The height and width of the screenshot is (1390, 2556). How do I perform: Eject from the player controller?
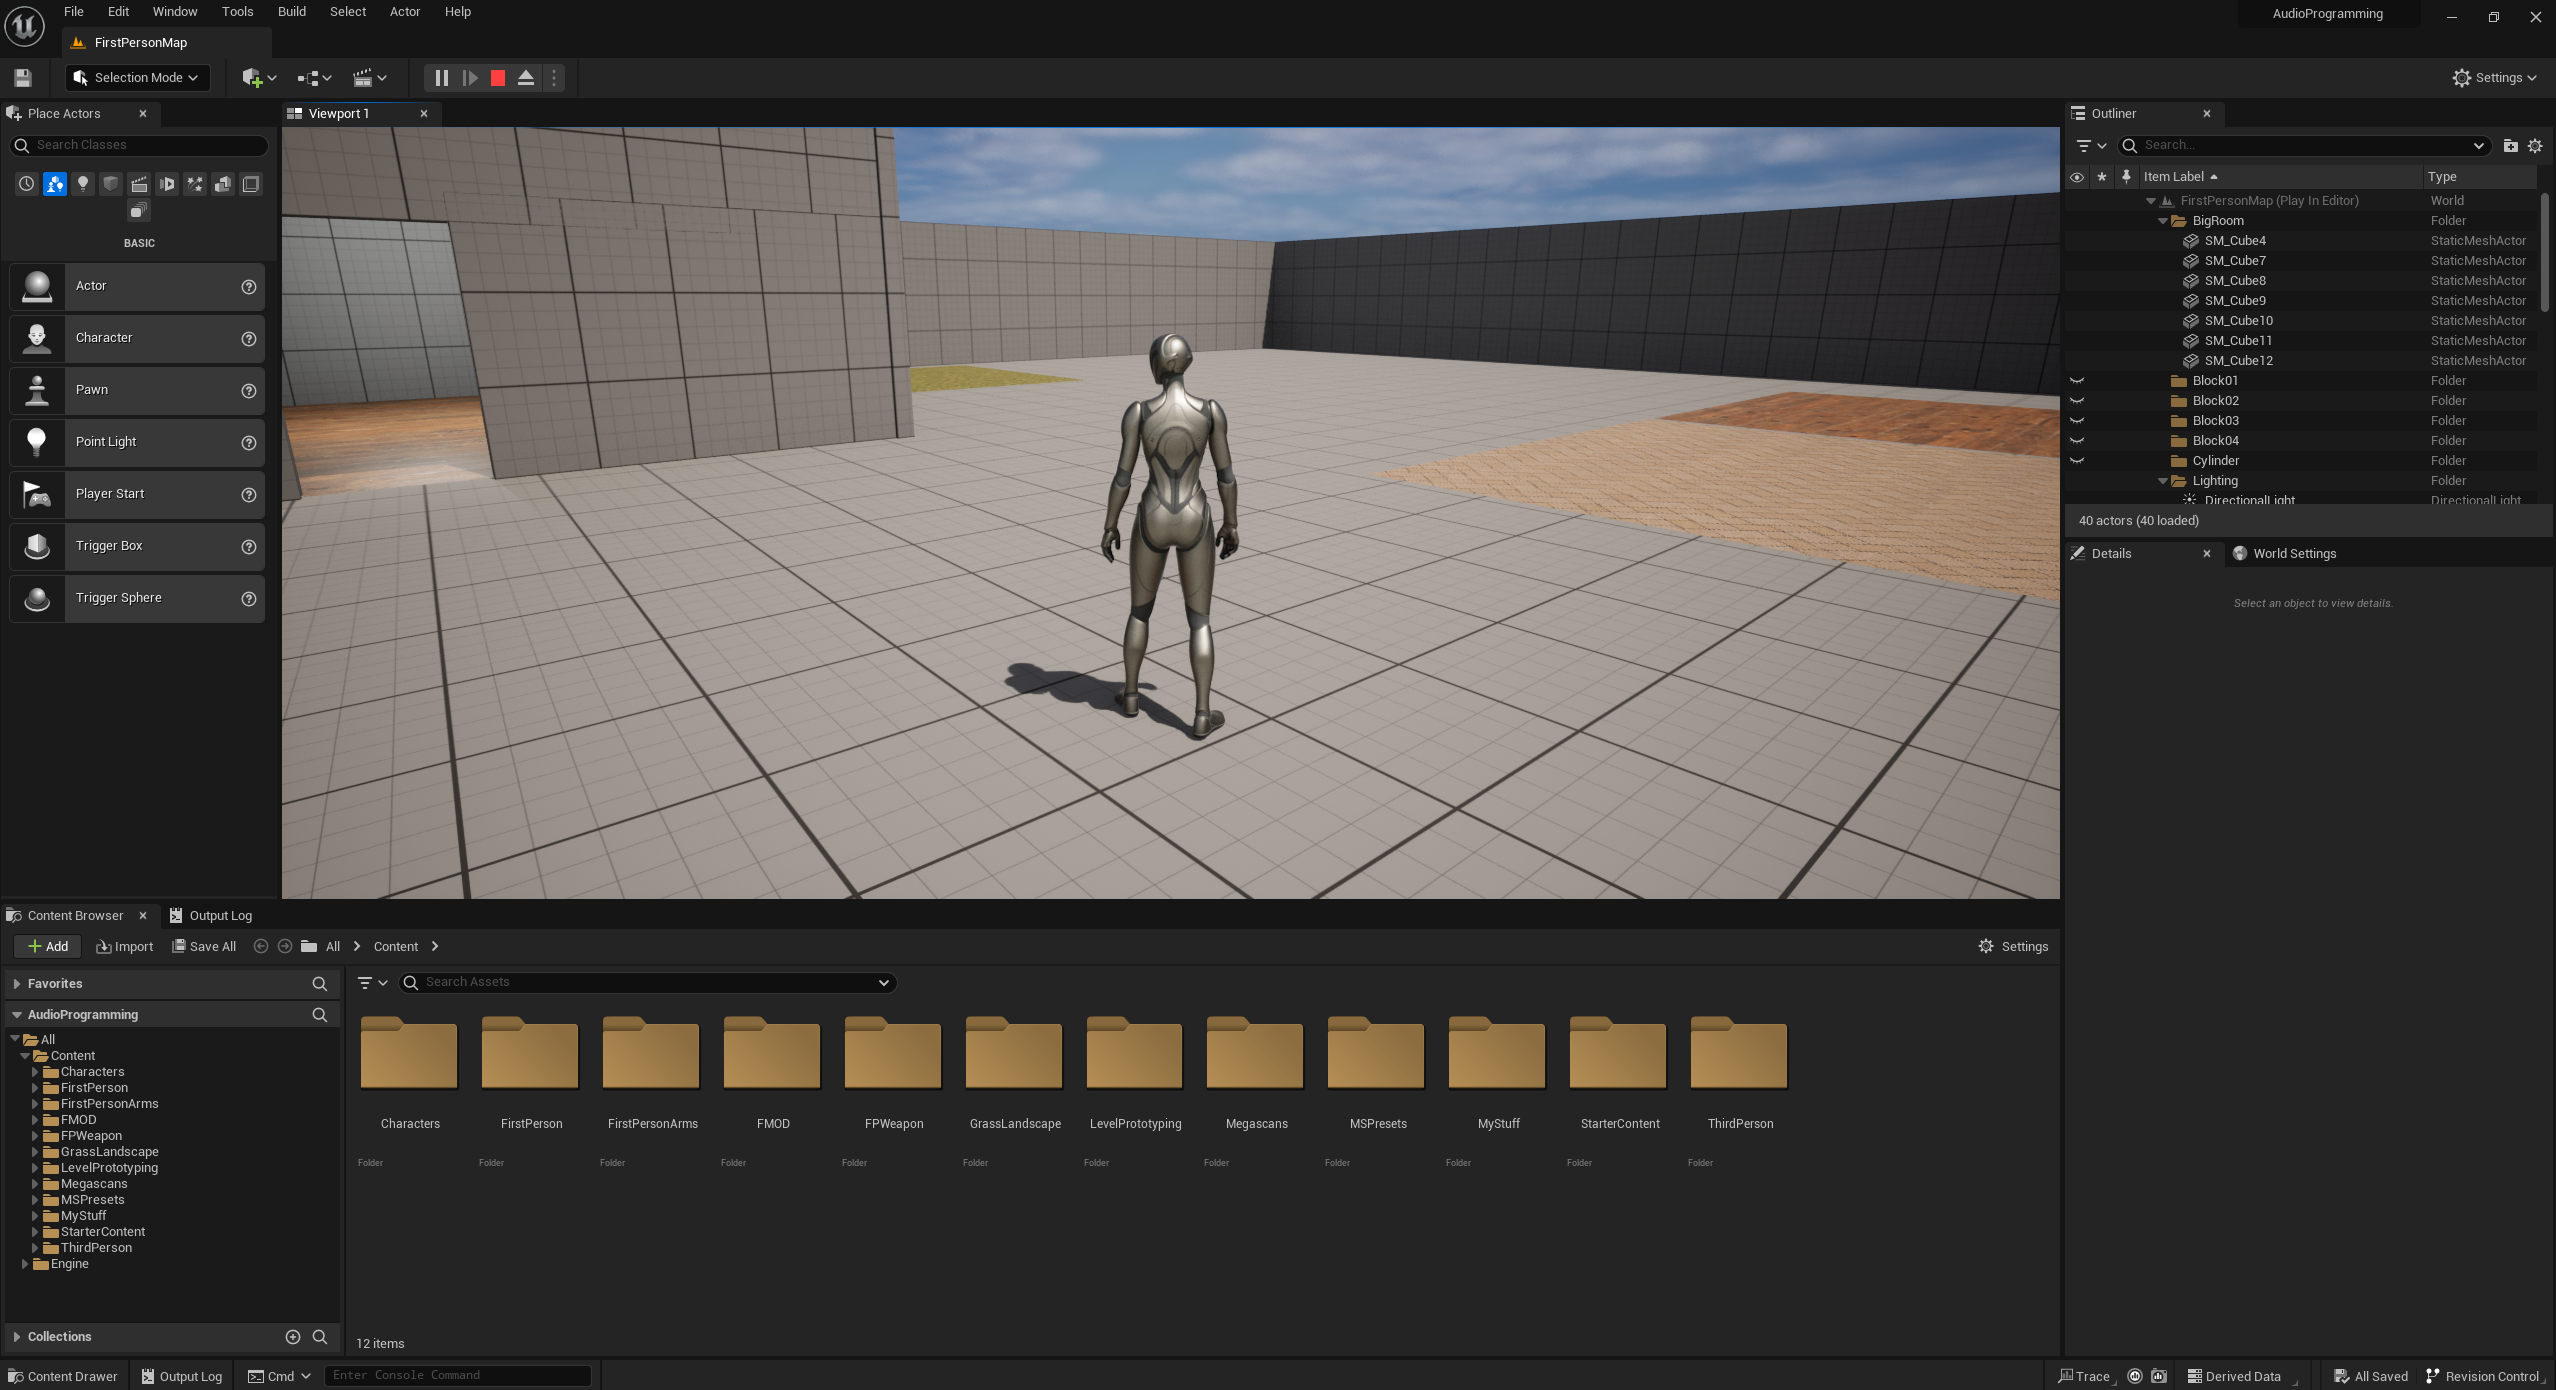(526, 78)
